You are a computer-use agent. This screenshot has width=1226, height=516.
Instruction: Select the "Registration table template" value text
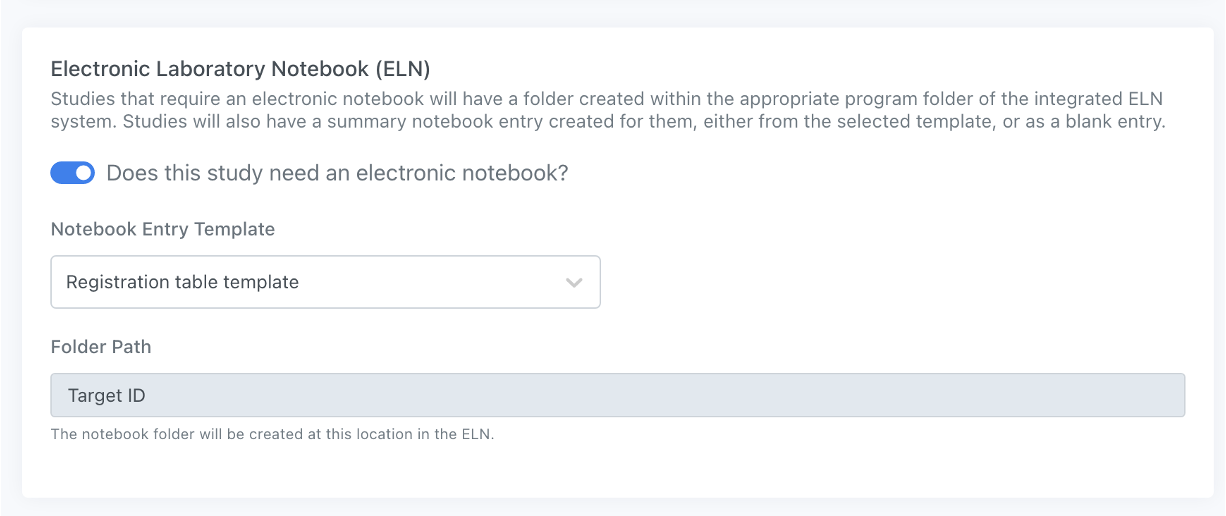point(182,282)
